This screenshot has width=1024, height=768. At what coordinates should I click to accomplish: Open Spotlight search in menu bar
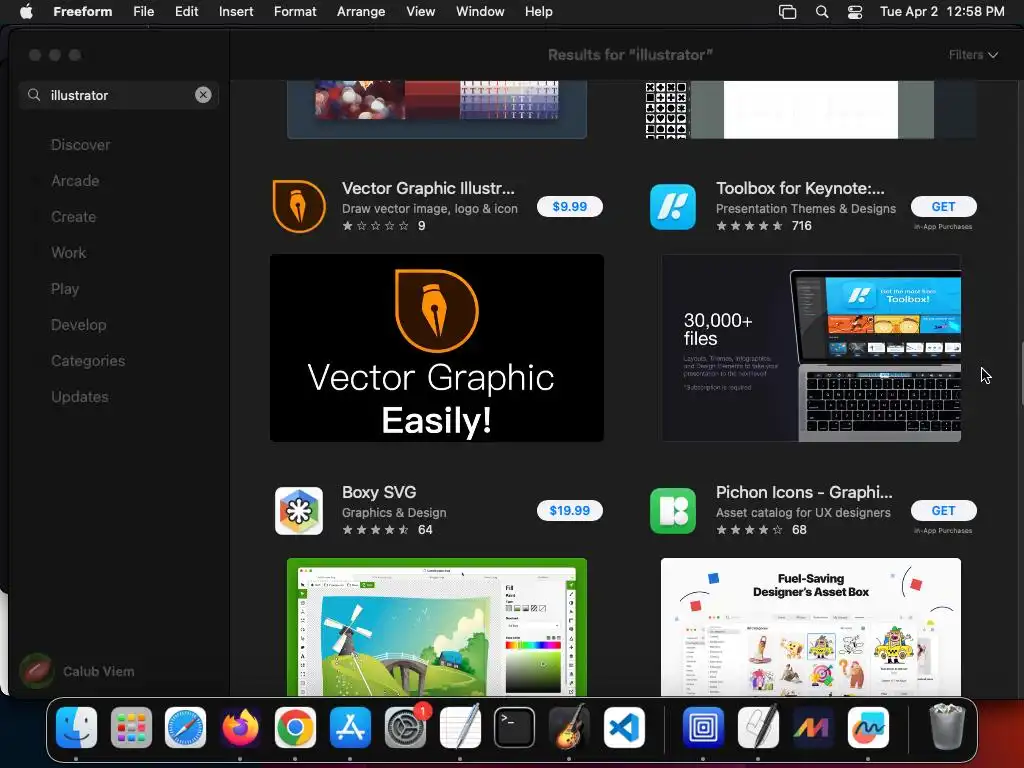tap(822, 12)
